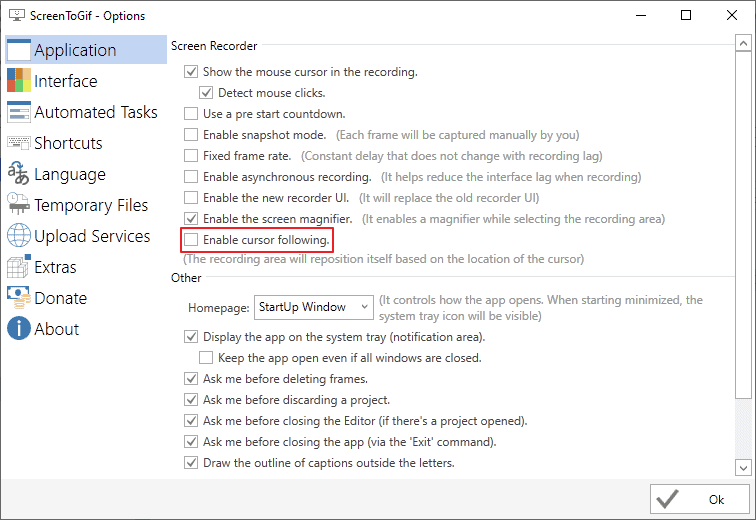This screenshot has width=756, height=520.
Task: Toggle Ask me before discarding a project
Action: coord(191,400)
